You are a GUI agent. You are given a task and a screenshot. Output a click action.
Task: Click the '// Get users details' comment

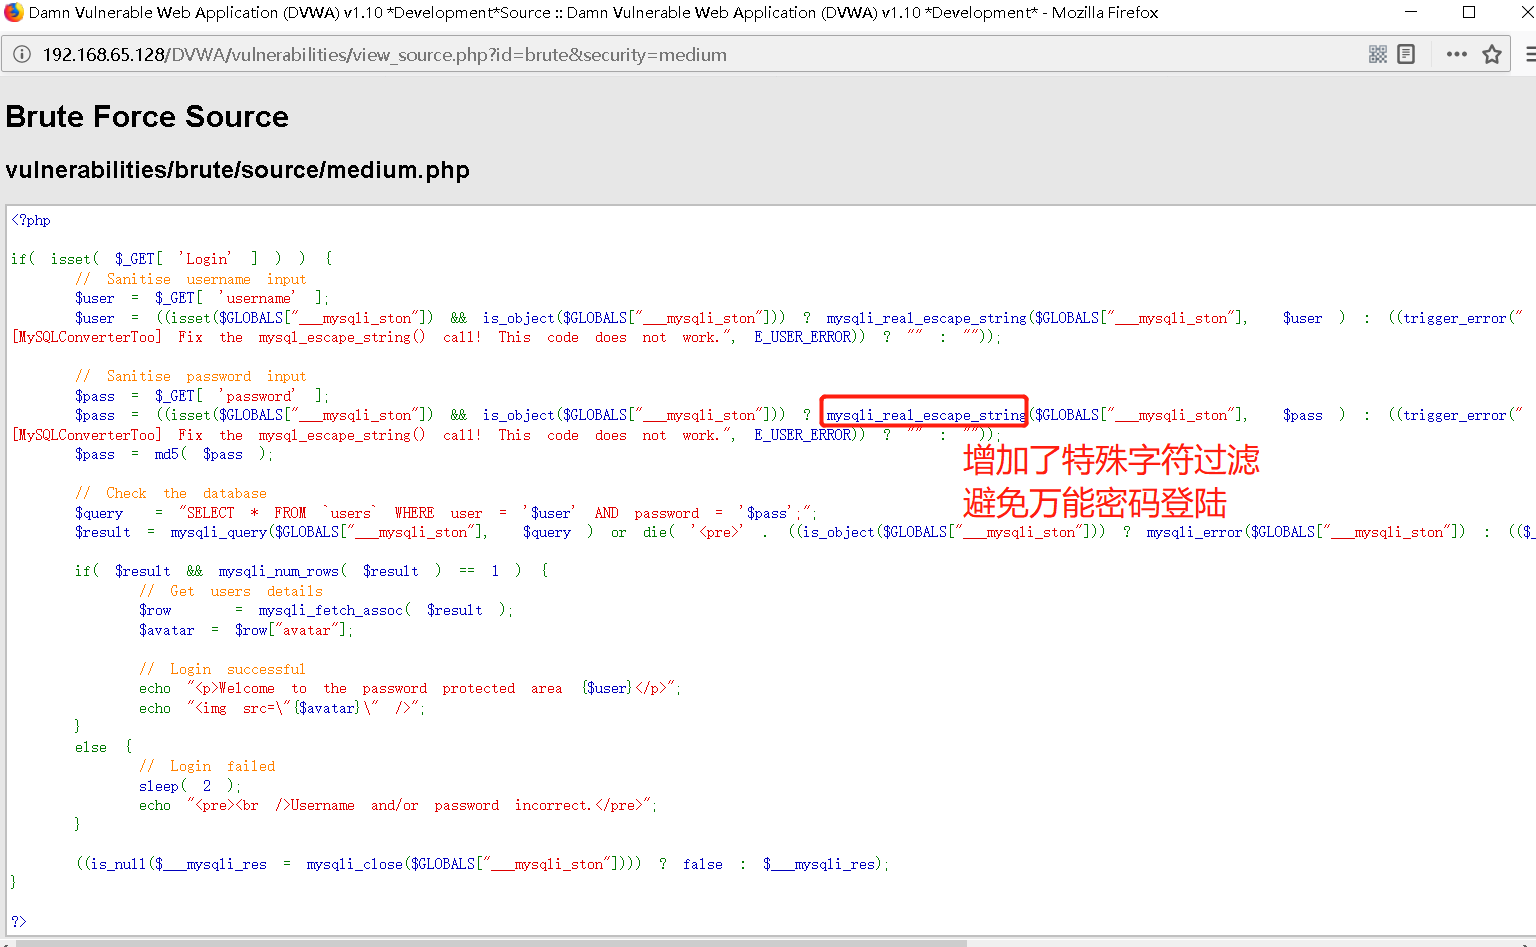pos(231,591)
